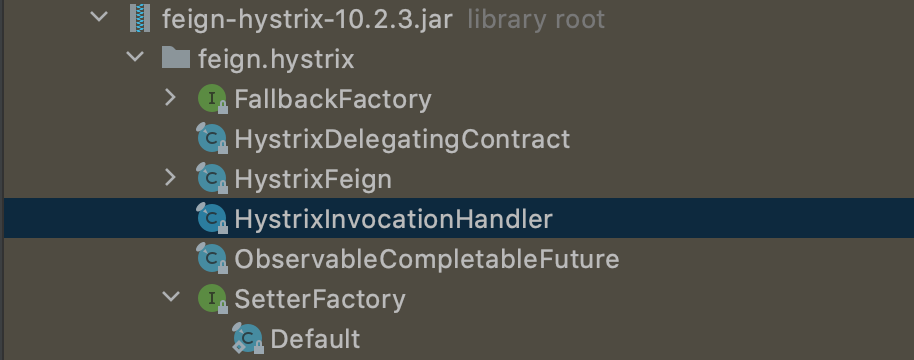Click the SetterFactory interface icon
The image size is (914, 360).
(212, 299)
